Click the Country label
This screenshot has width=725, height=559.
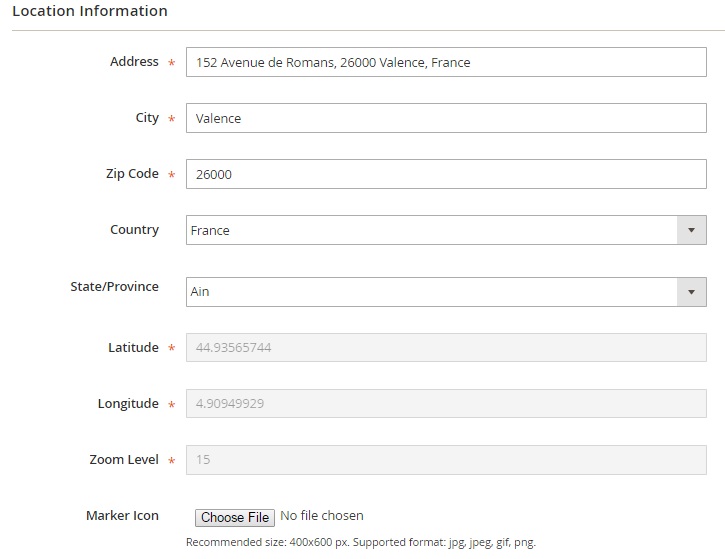pyautogui.click(x=134, y=230)
